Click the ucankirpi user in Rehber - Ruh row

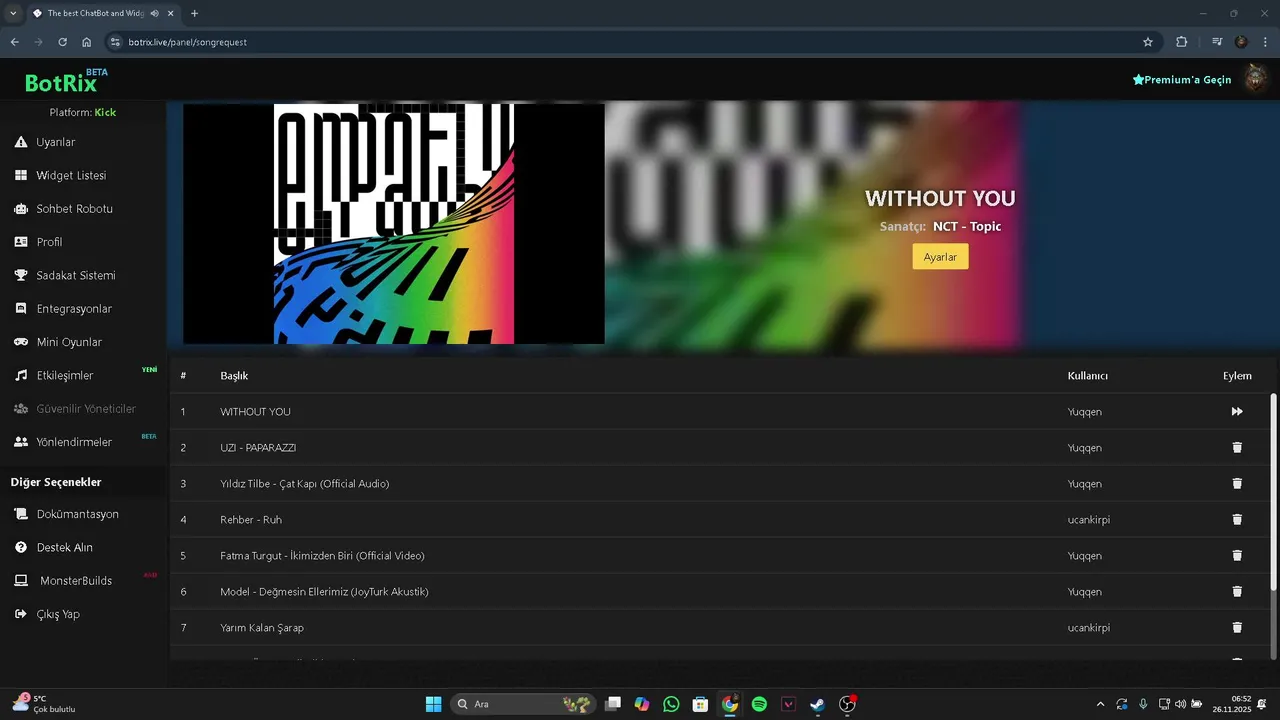[1089, 519]
